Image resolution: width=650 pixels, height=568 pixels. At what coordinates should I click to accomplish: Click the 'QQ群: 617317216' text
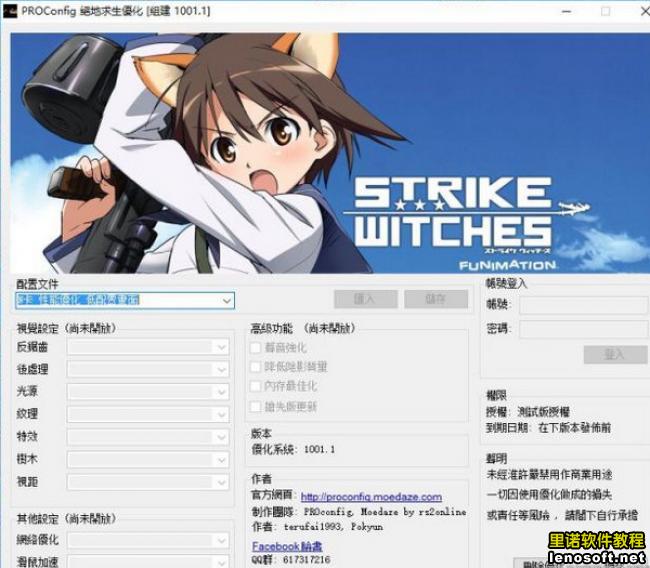pos(291,560)
